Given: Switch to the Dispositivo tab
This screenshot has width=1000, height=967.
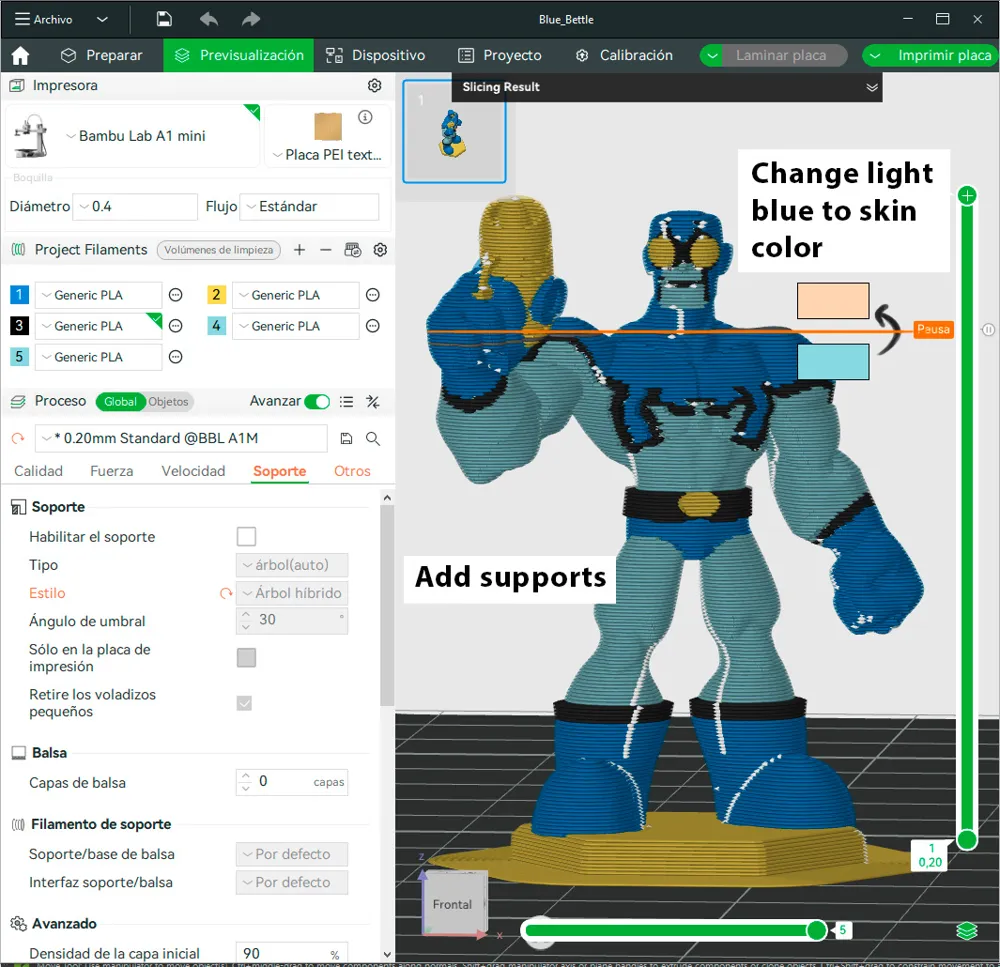Looking at the screenshot, I should coord(375,55).
